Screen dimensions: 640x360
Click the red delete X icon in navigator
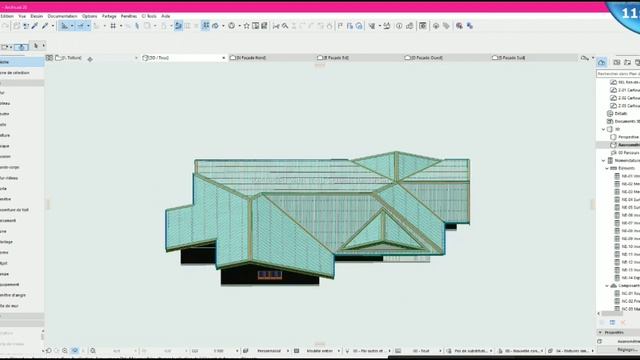(623, 322)
